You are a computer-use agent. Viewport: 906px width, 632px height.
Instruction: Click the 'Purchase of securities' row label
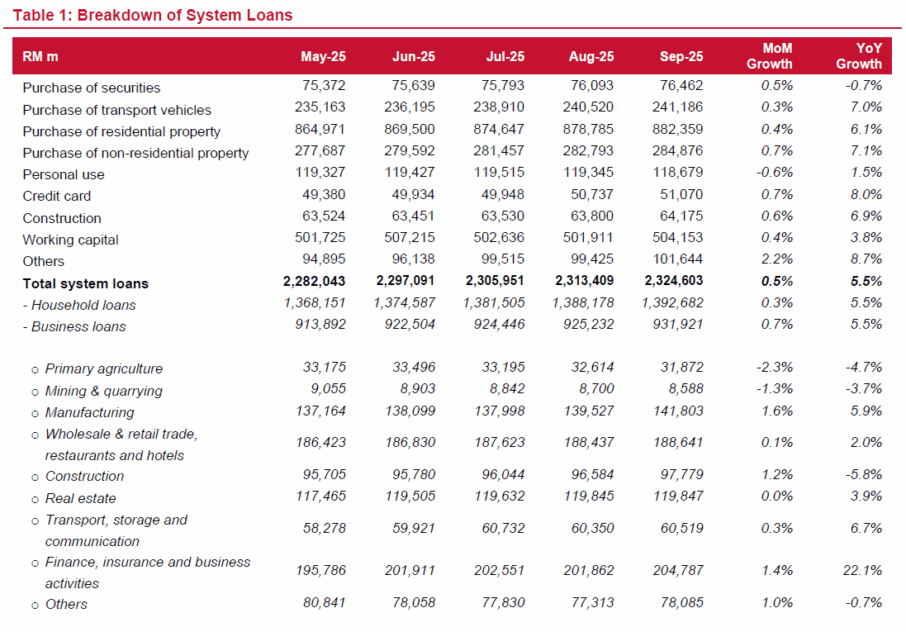(x=91, y=88)
